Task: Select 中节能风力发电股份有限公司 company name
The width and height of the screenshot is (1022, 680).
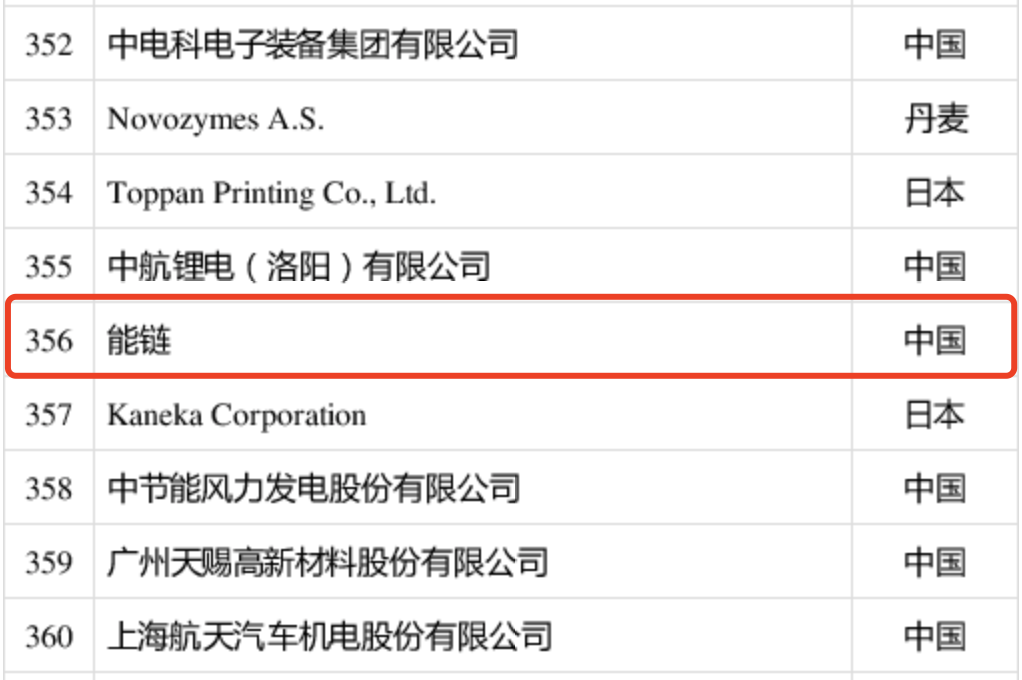Action: (x=314, y=489)
